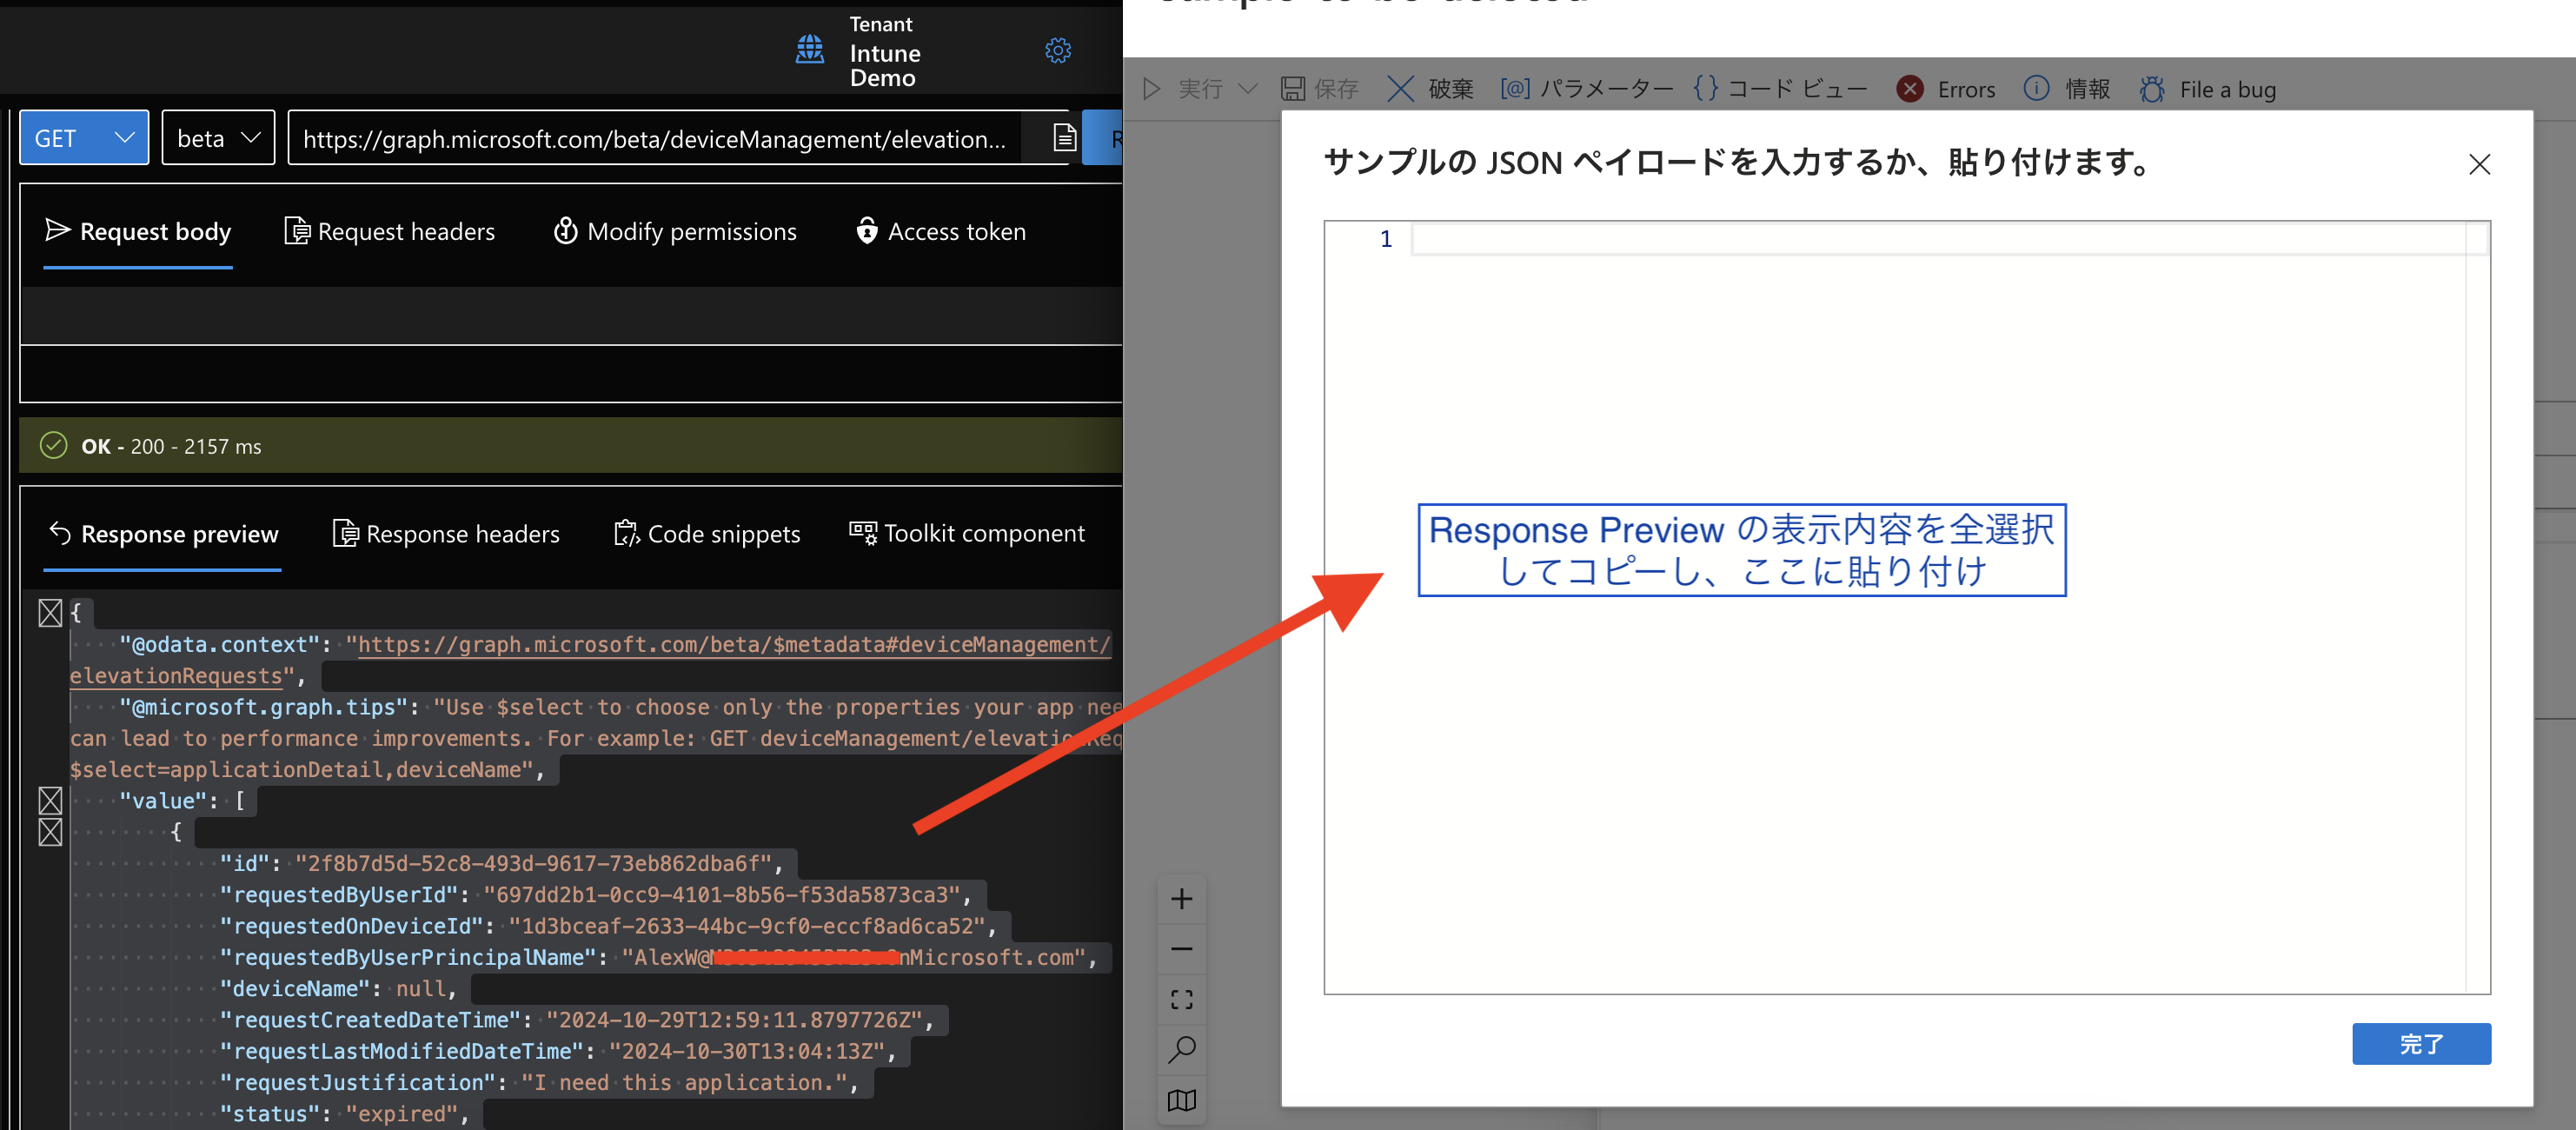Collapse the root JSON object toggle
The image size is (2576, 1130).
(50, 613)
